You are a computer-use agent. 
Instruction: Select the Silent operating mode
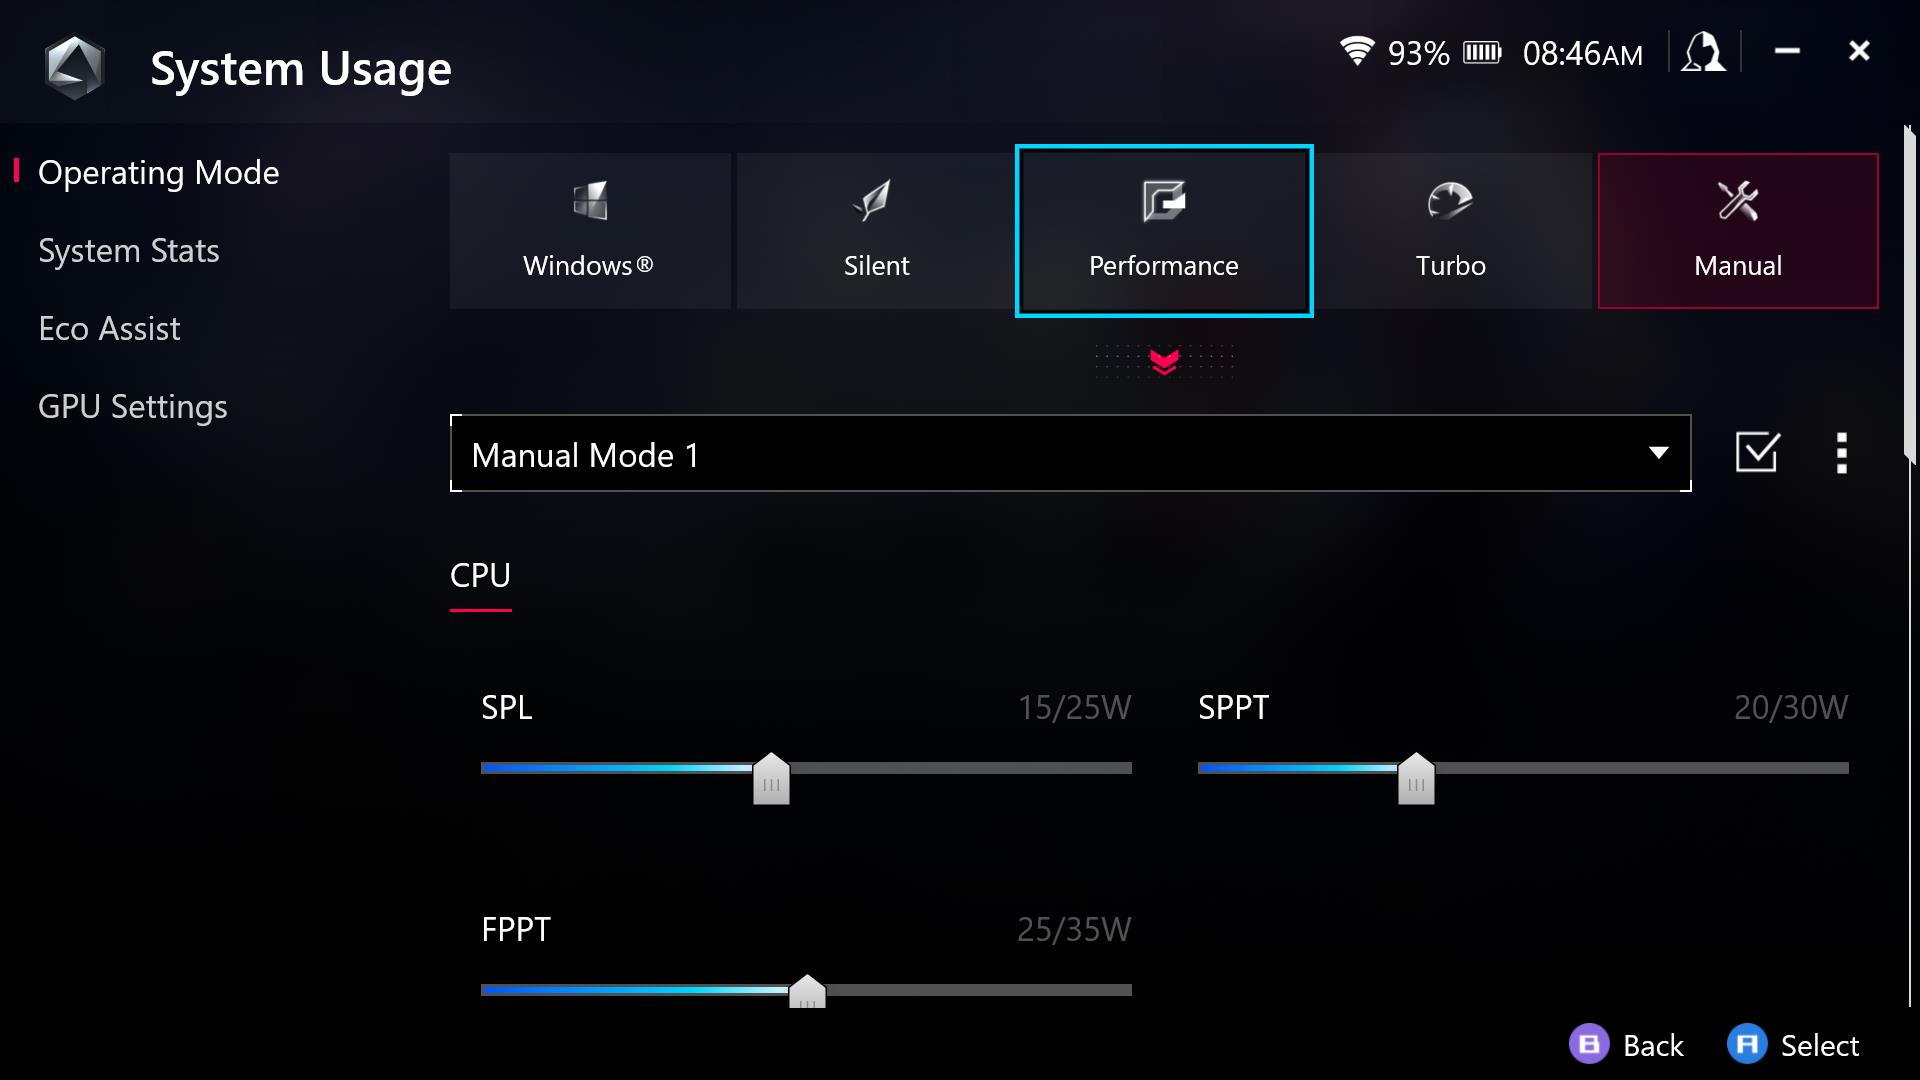point(877,232)
